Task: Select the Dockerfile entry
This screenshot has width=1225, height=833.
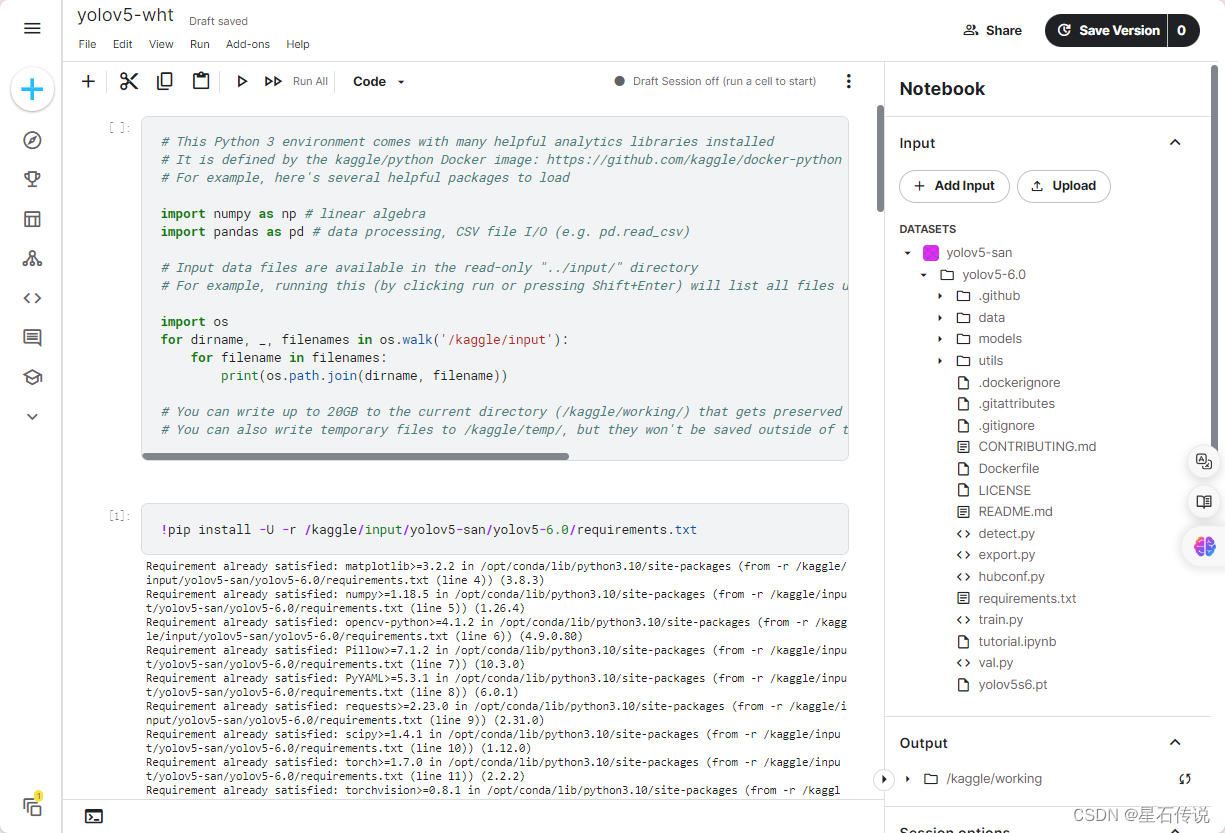Action: coord(1008,468)
